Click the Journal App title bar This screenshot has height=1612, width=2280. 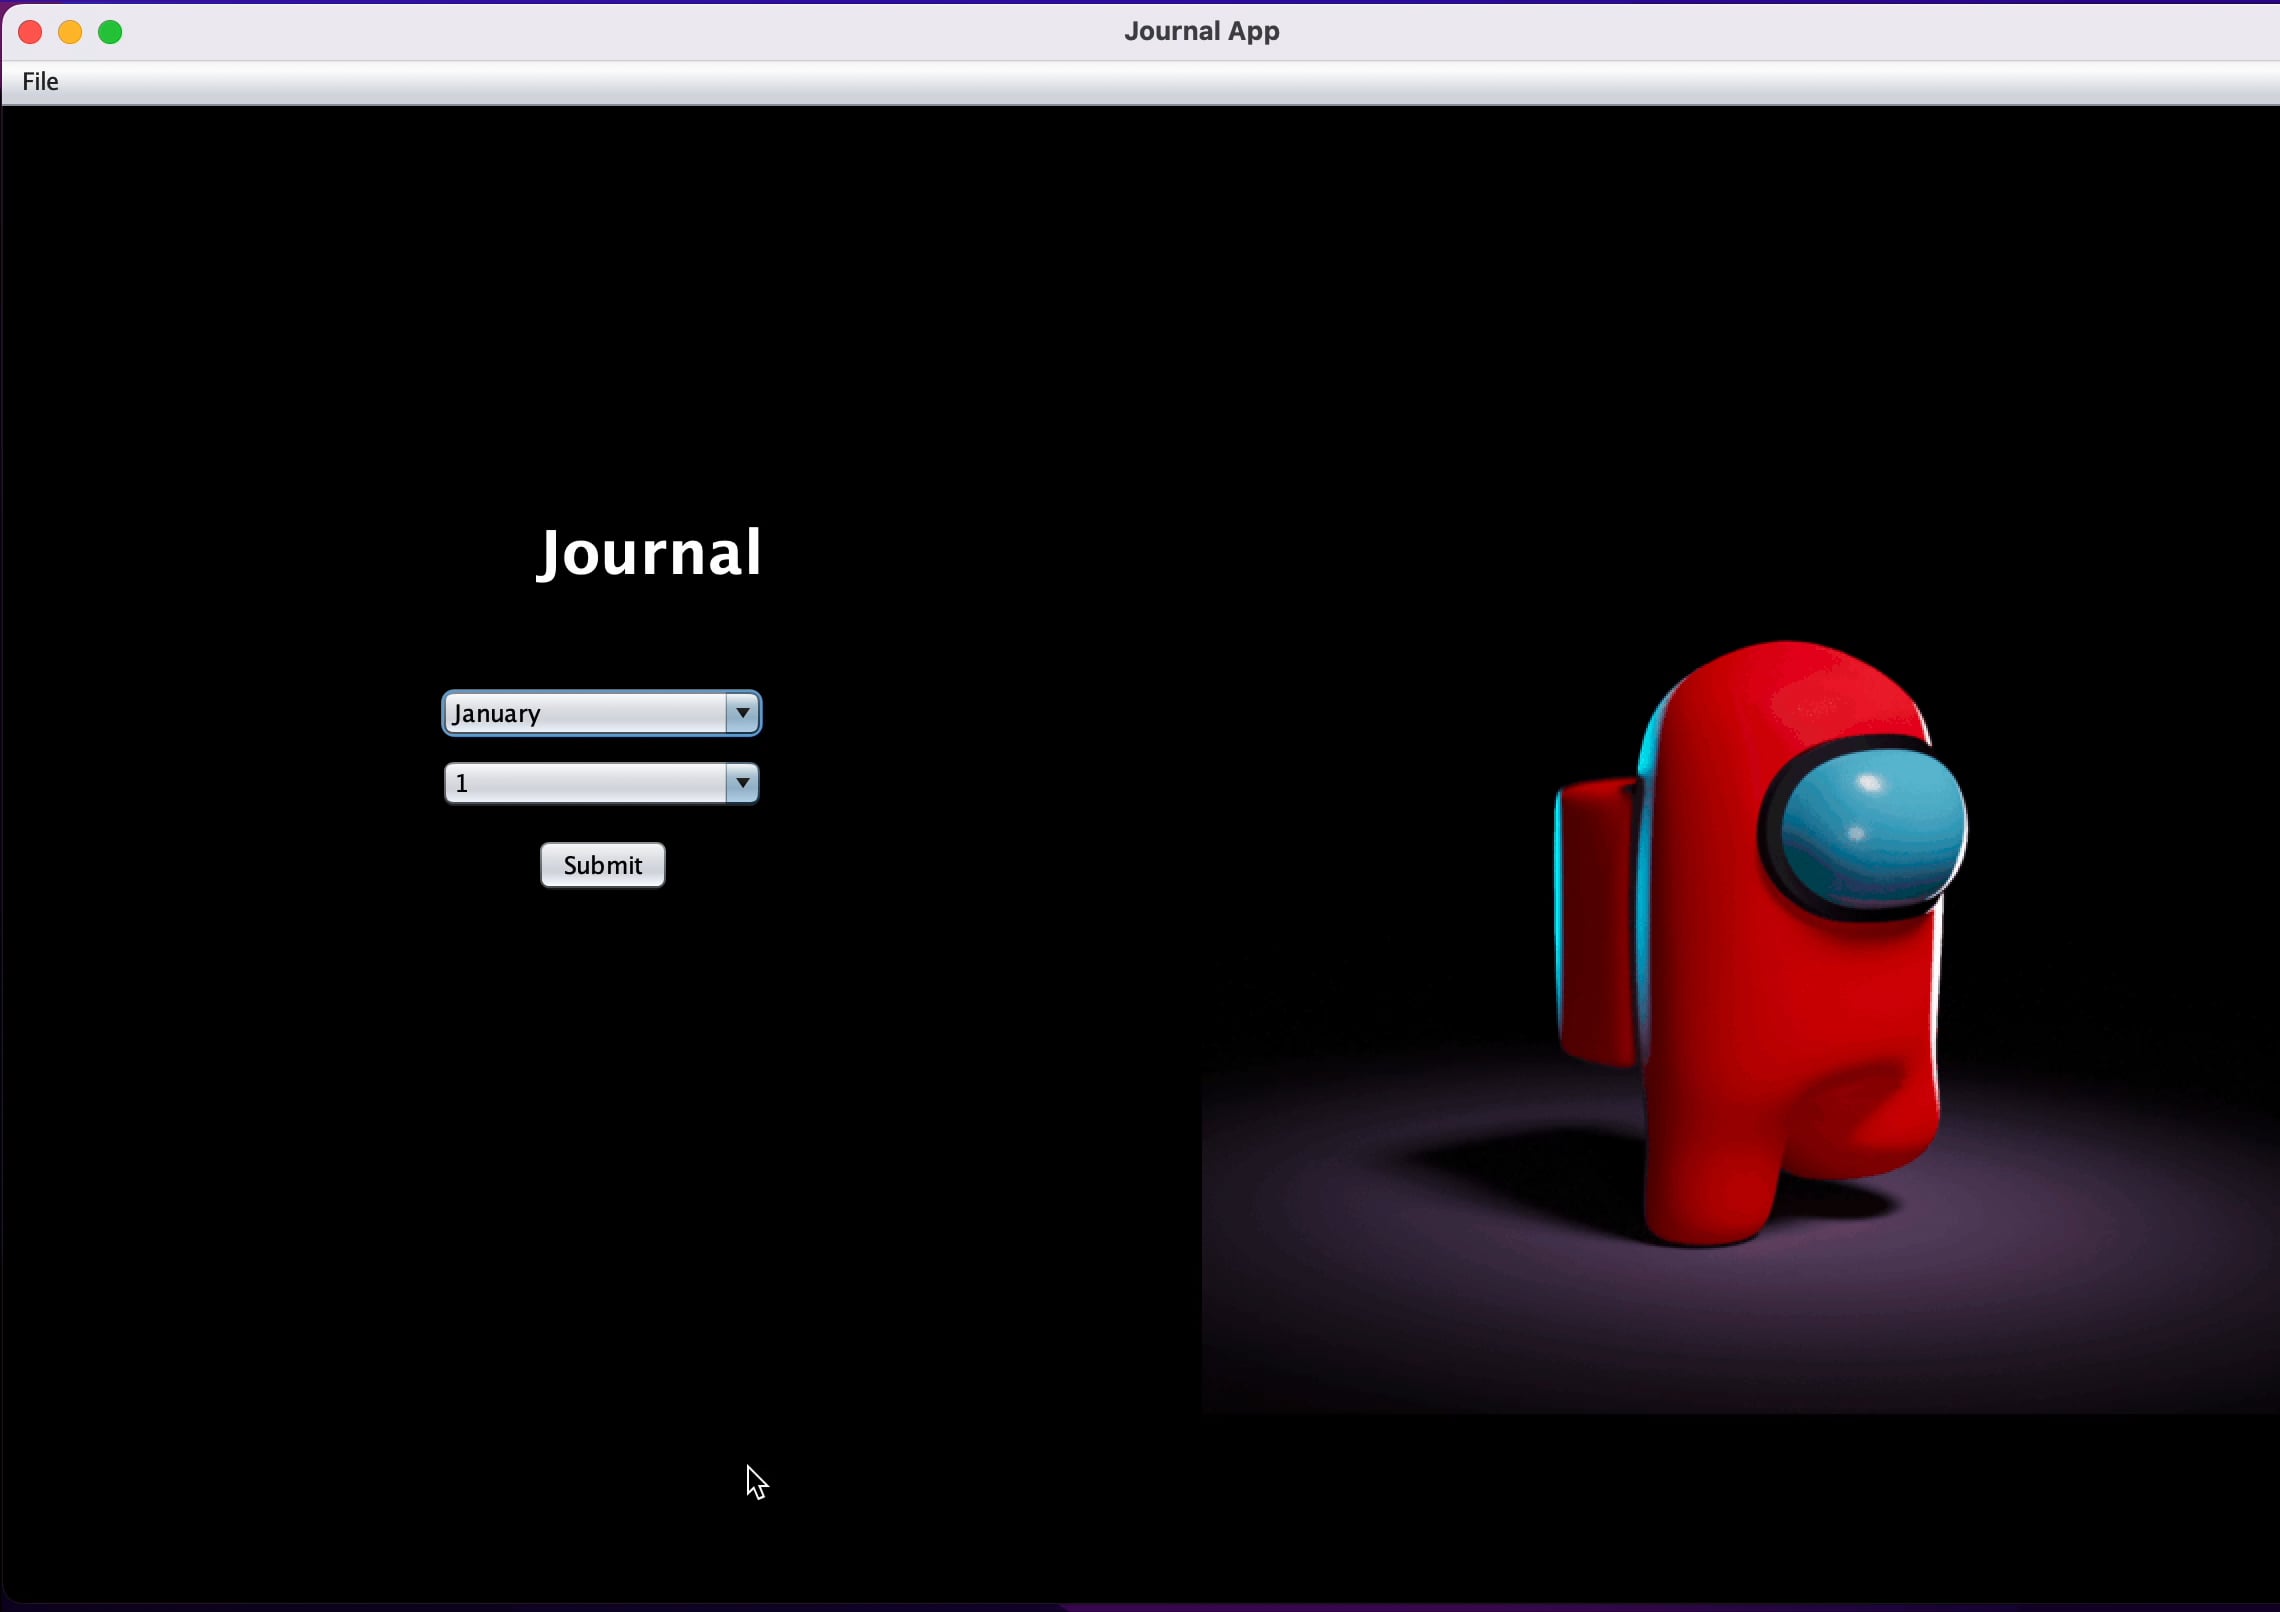click(x=1200, y=31)
